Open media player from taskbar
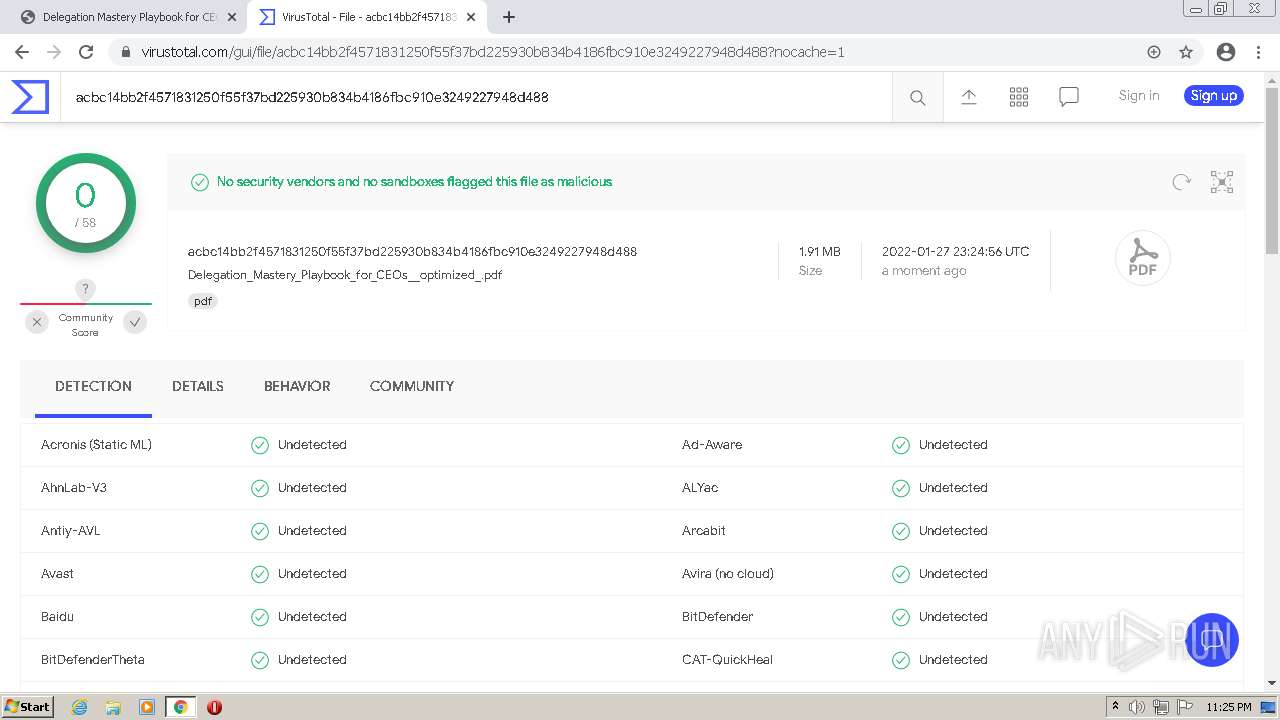 click(x=147, y=707)
